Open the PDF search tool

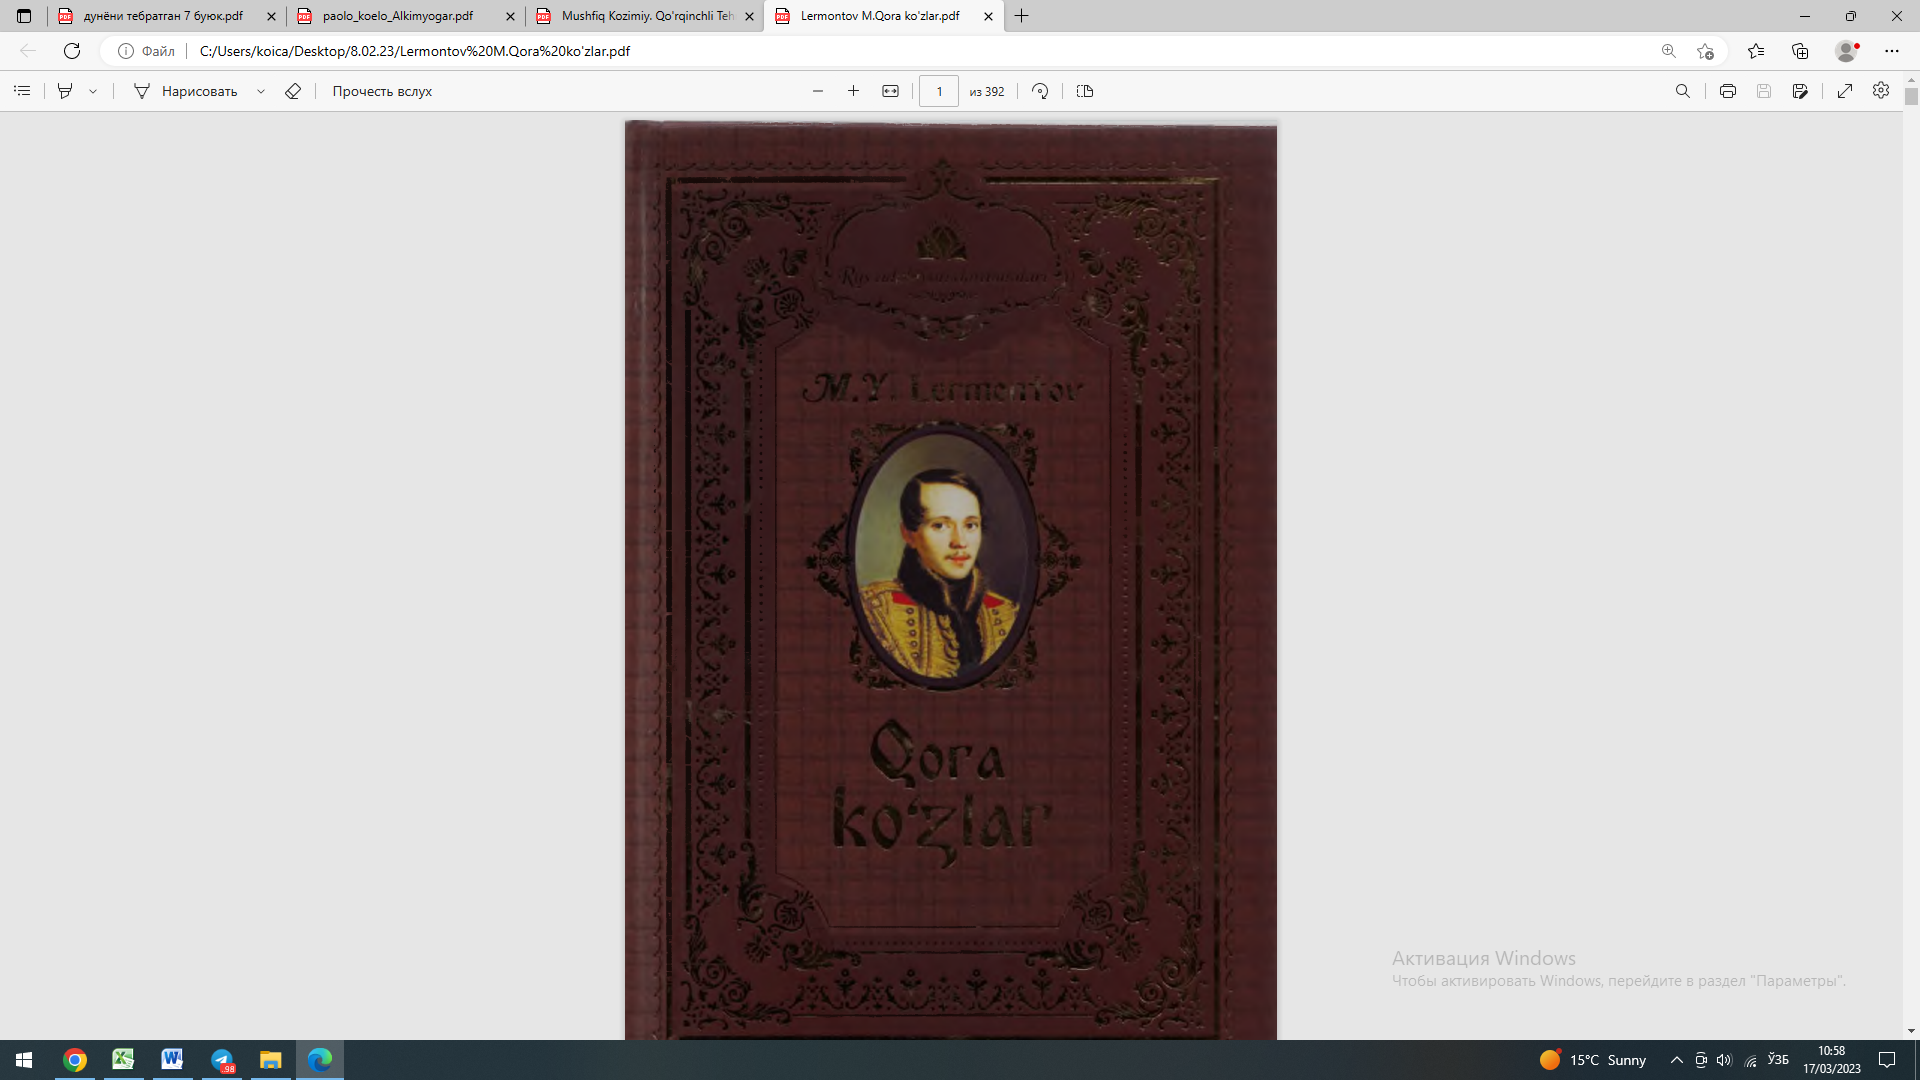click(1683, 91)
